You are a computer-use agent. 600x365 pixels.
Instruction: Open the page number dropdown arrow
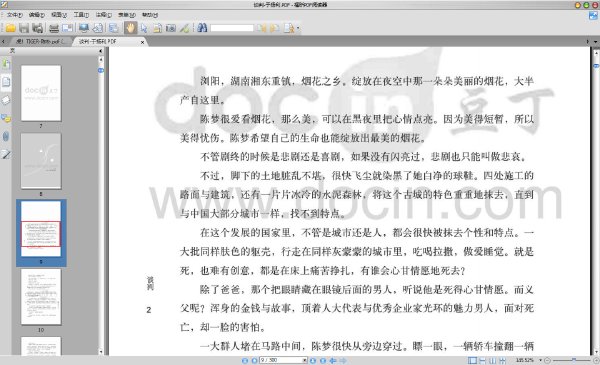pyautogui.click(x=305, y=360)
